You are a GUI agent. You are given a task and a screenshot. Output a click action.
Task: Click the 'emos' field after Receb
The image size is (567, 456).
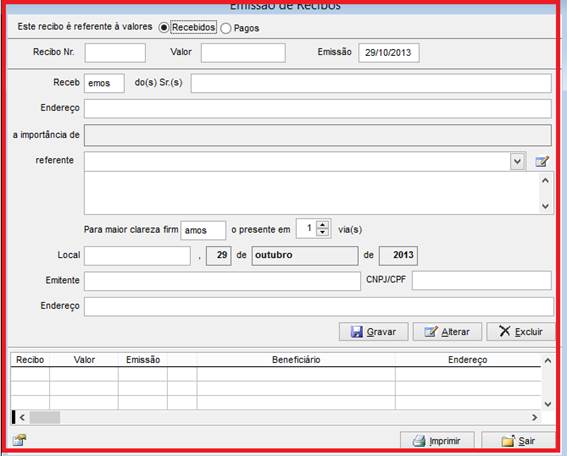pyautogui.click(x=104, y=83)
